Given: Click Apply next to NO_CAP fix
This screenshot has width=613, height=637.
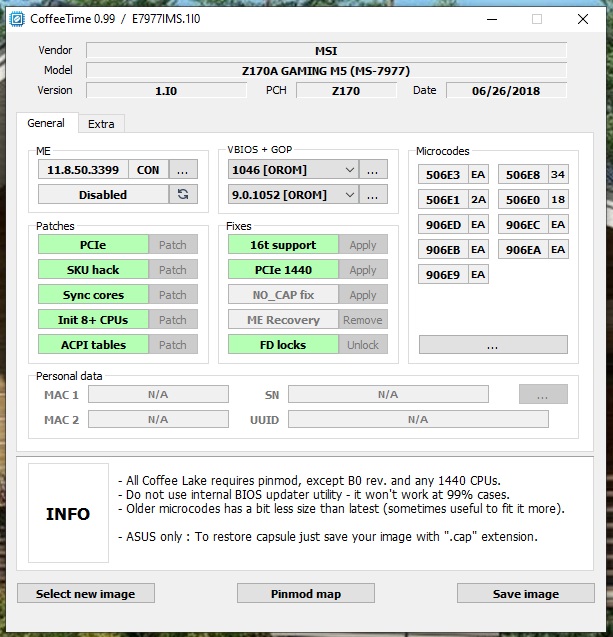Looking at the screenshot, I should (x=363, y=295).
